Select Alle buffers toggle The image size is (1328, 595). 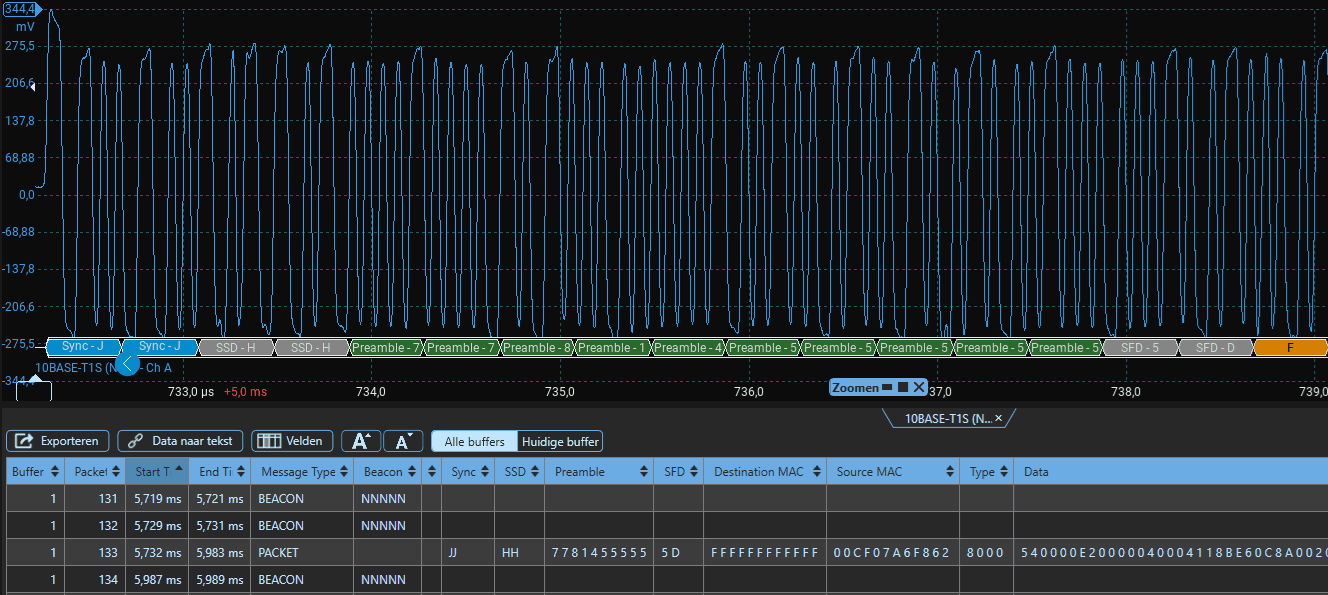tap(475, 442)
